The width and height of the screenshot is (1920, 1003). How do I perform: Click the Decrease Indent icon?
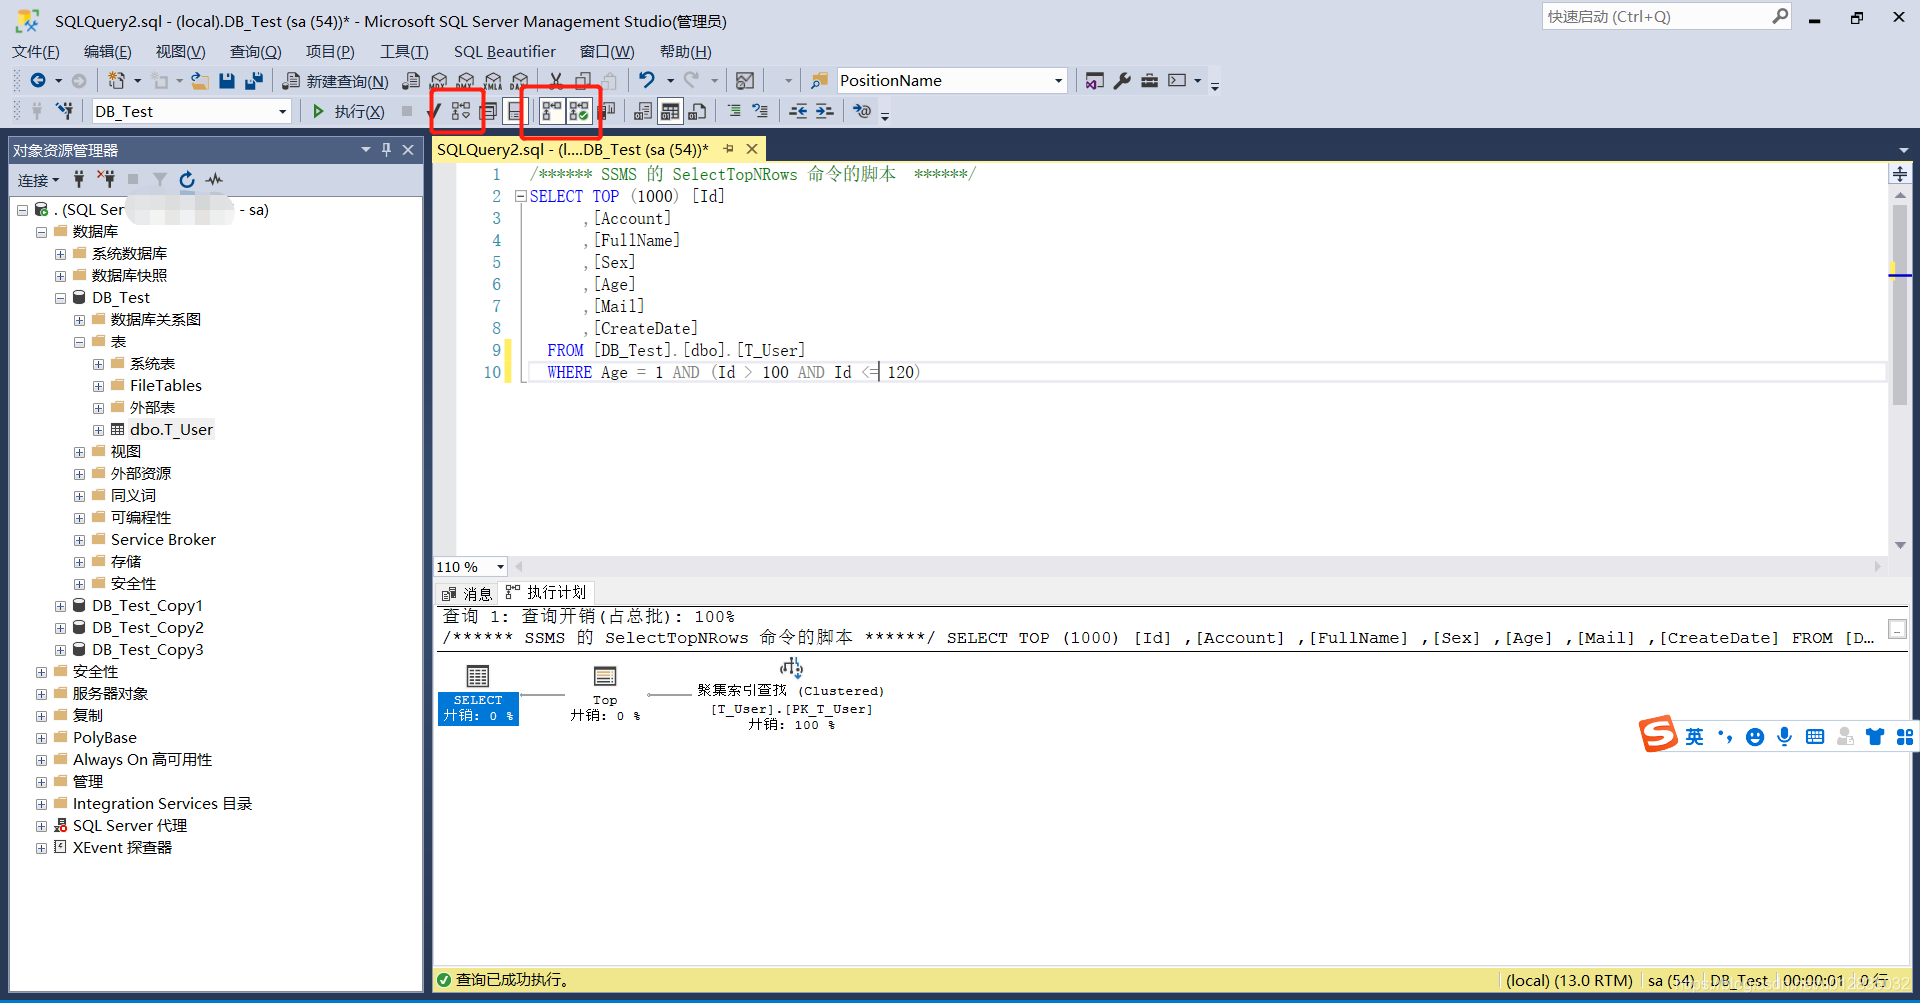tap(798, 111)
